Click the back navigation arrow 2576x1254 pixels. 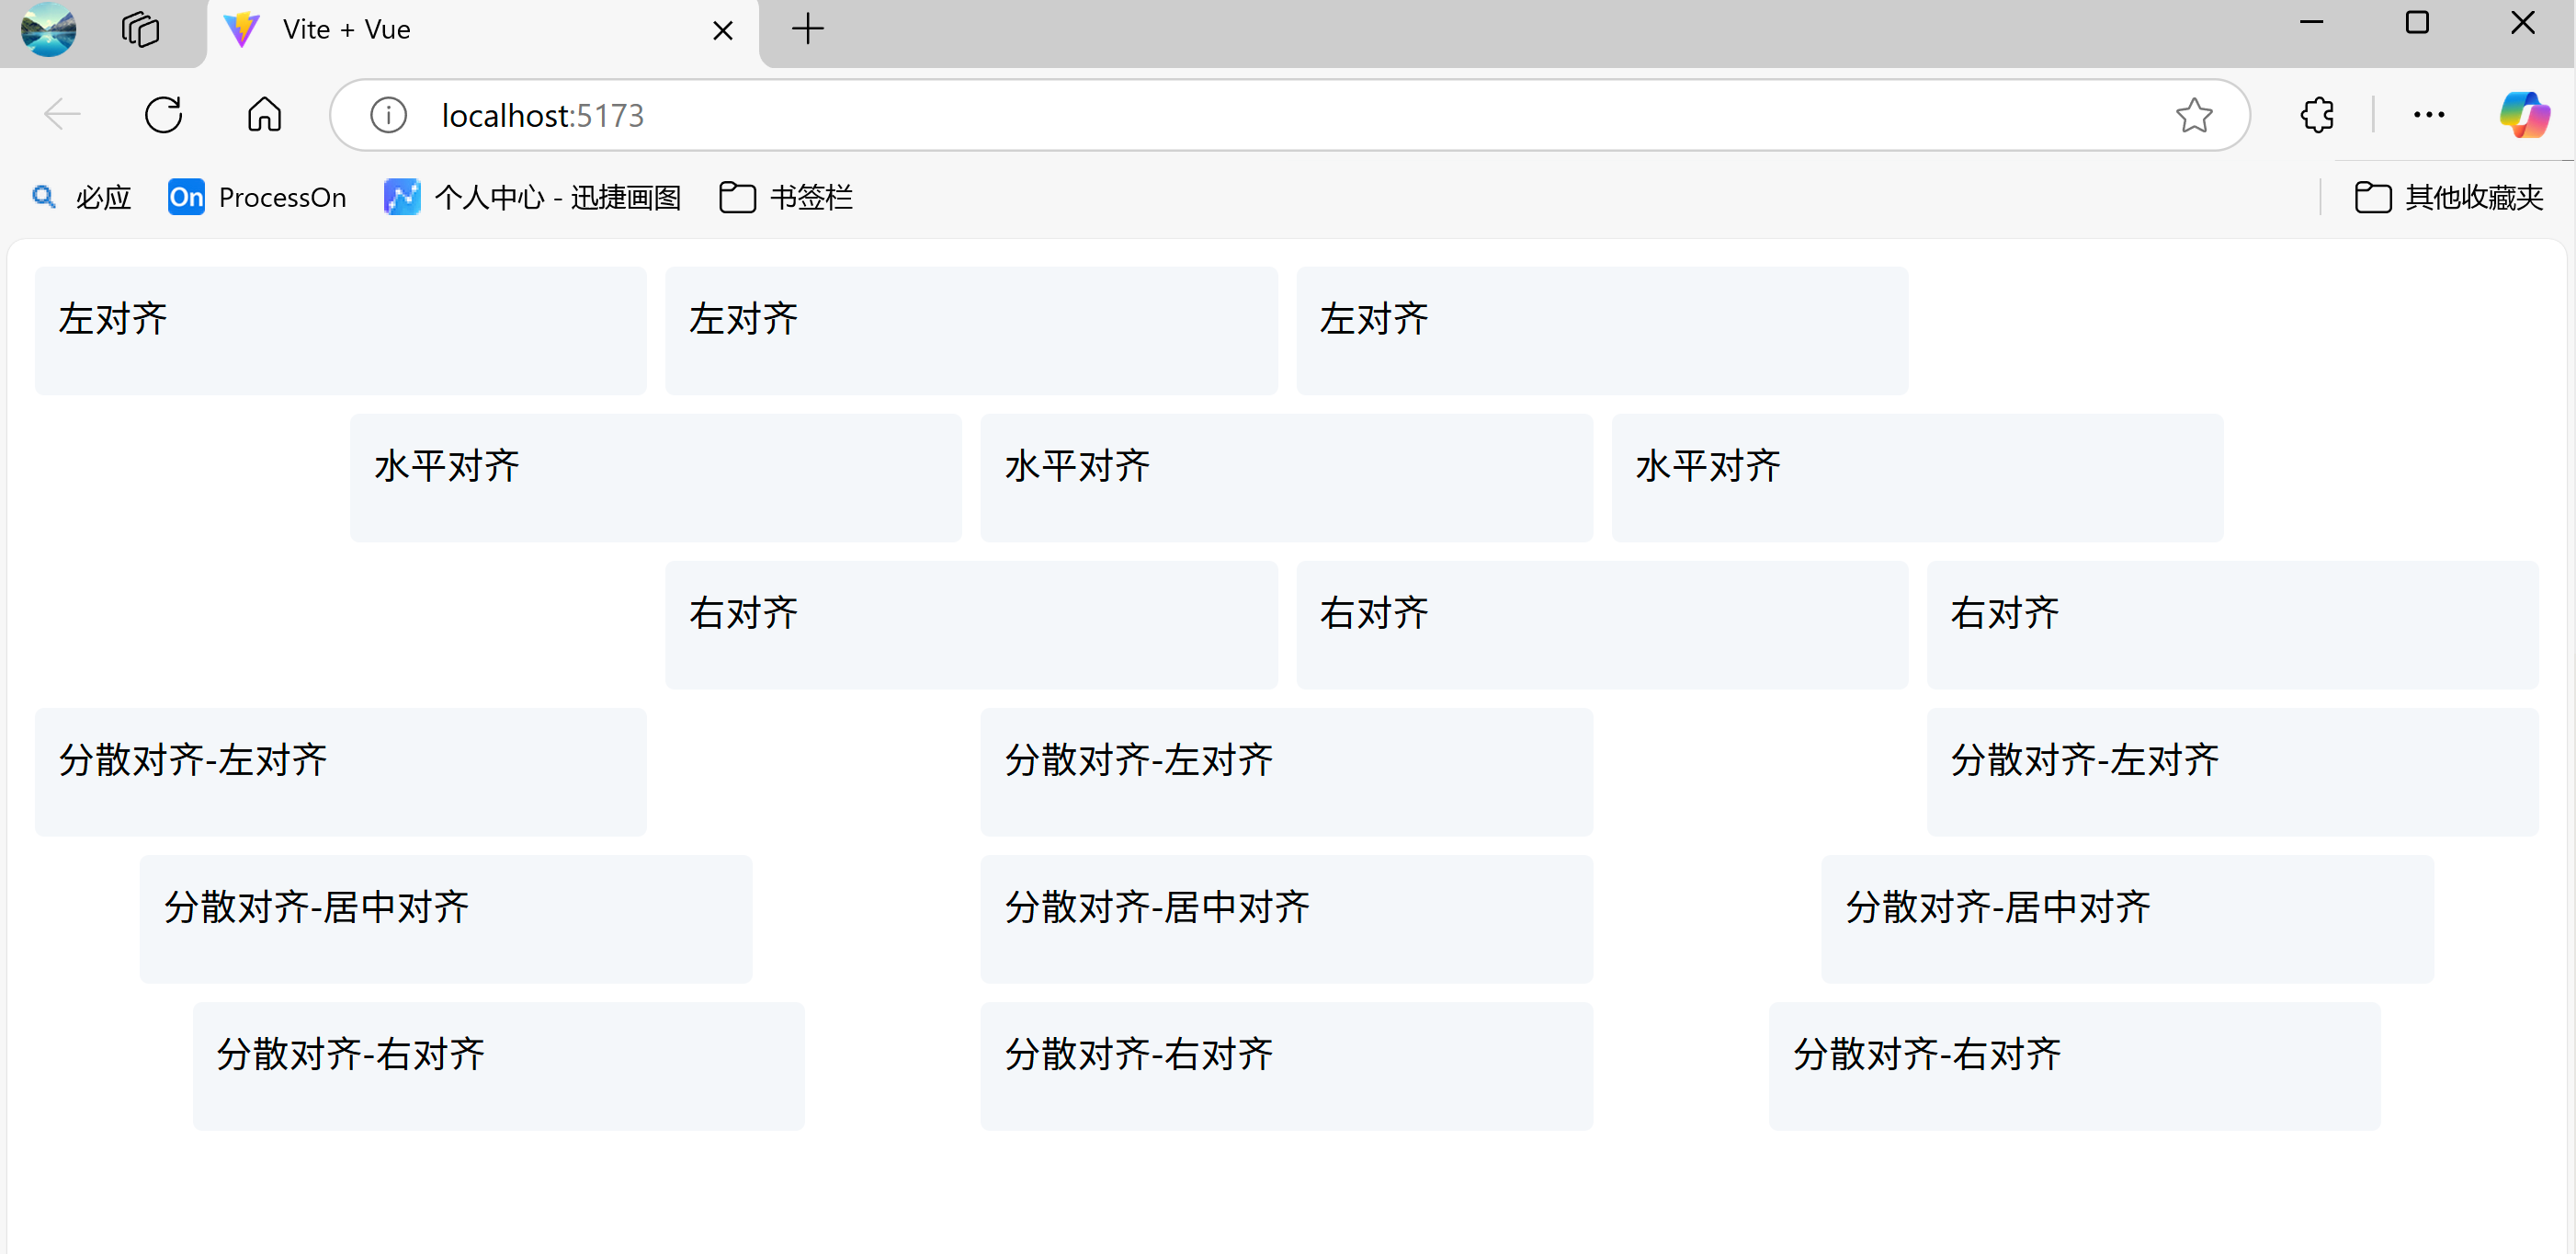62,115
